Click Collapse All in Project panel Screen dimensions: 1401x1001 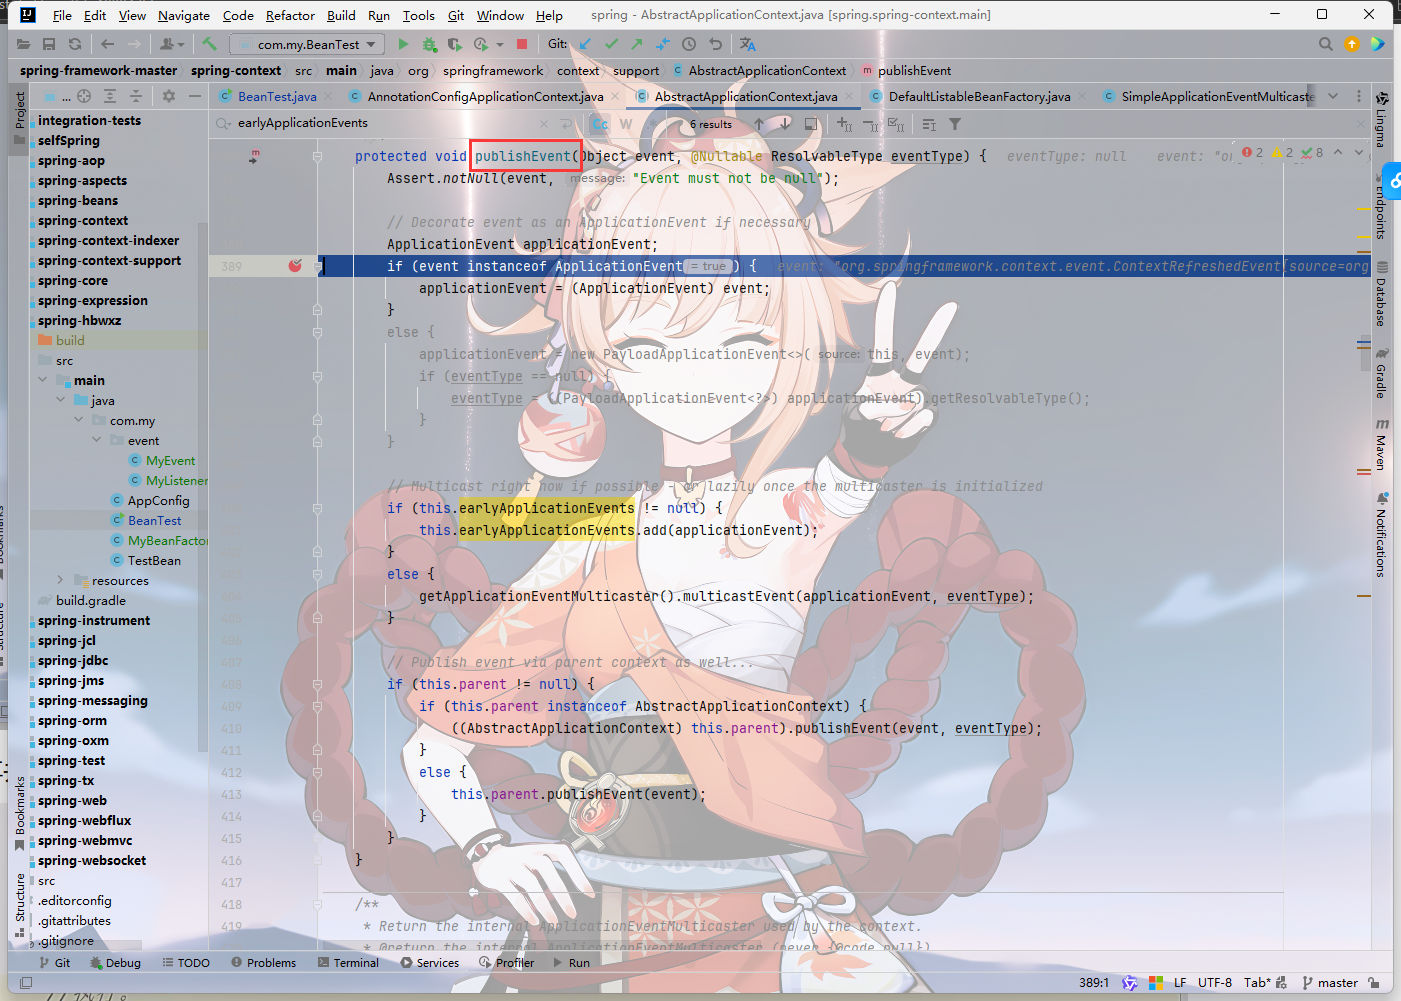pyautogui.click(x=136, y=96)
